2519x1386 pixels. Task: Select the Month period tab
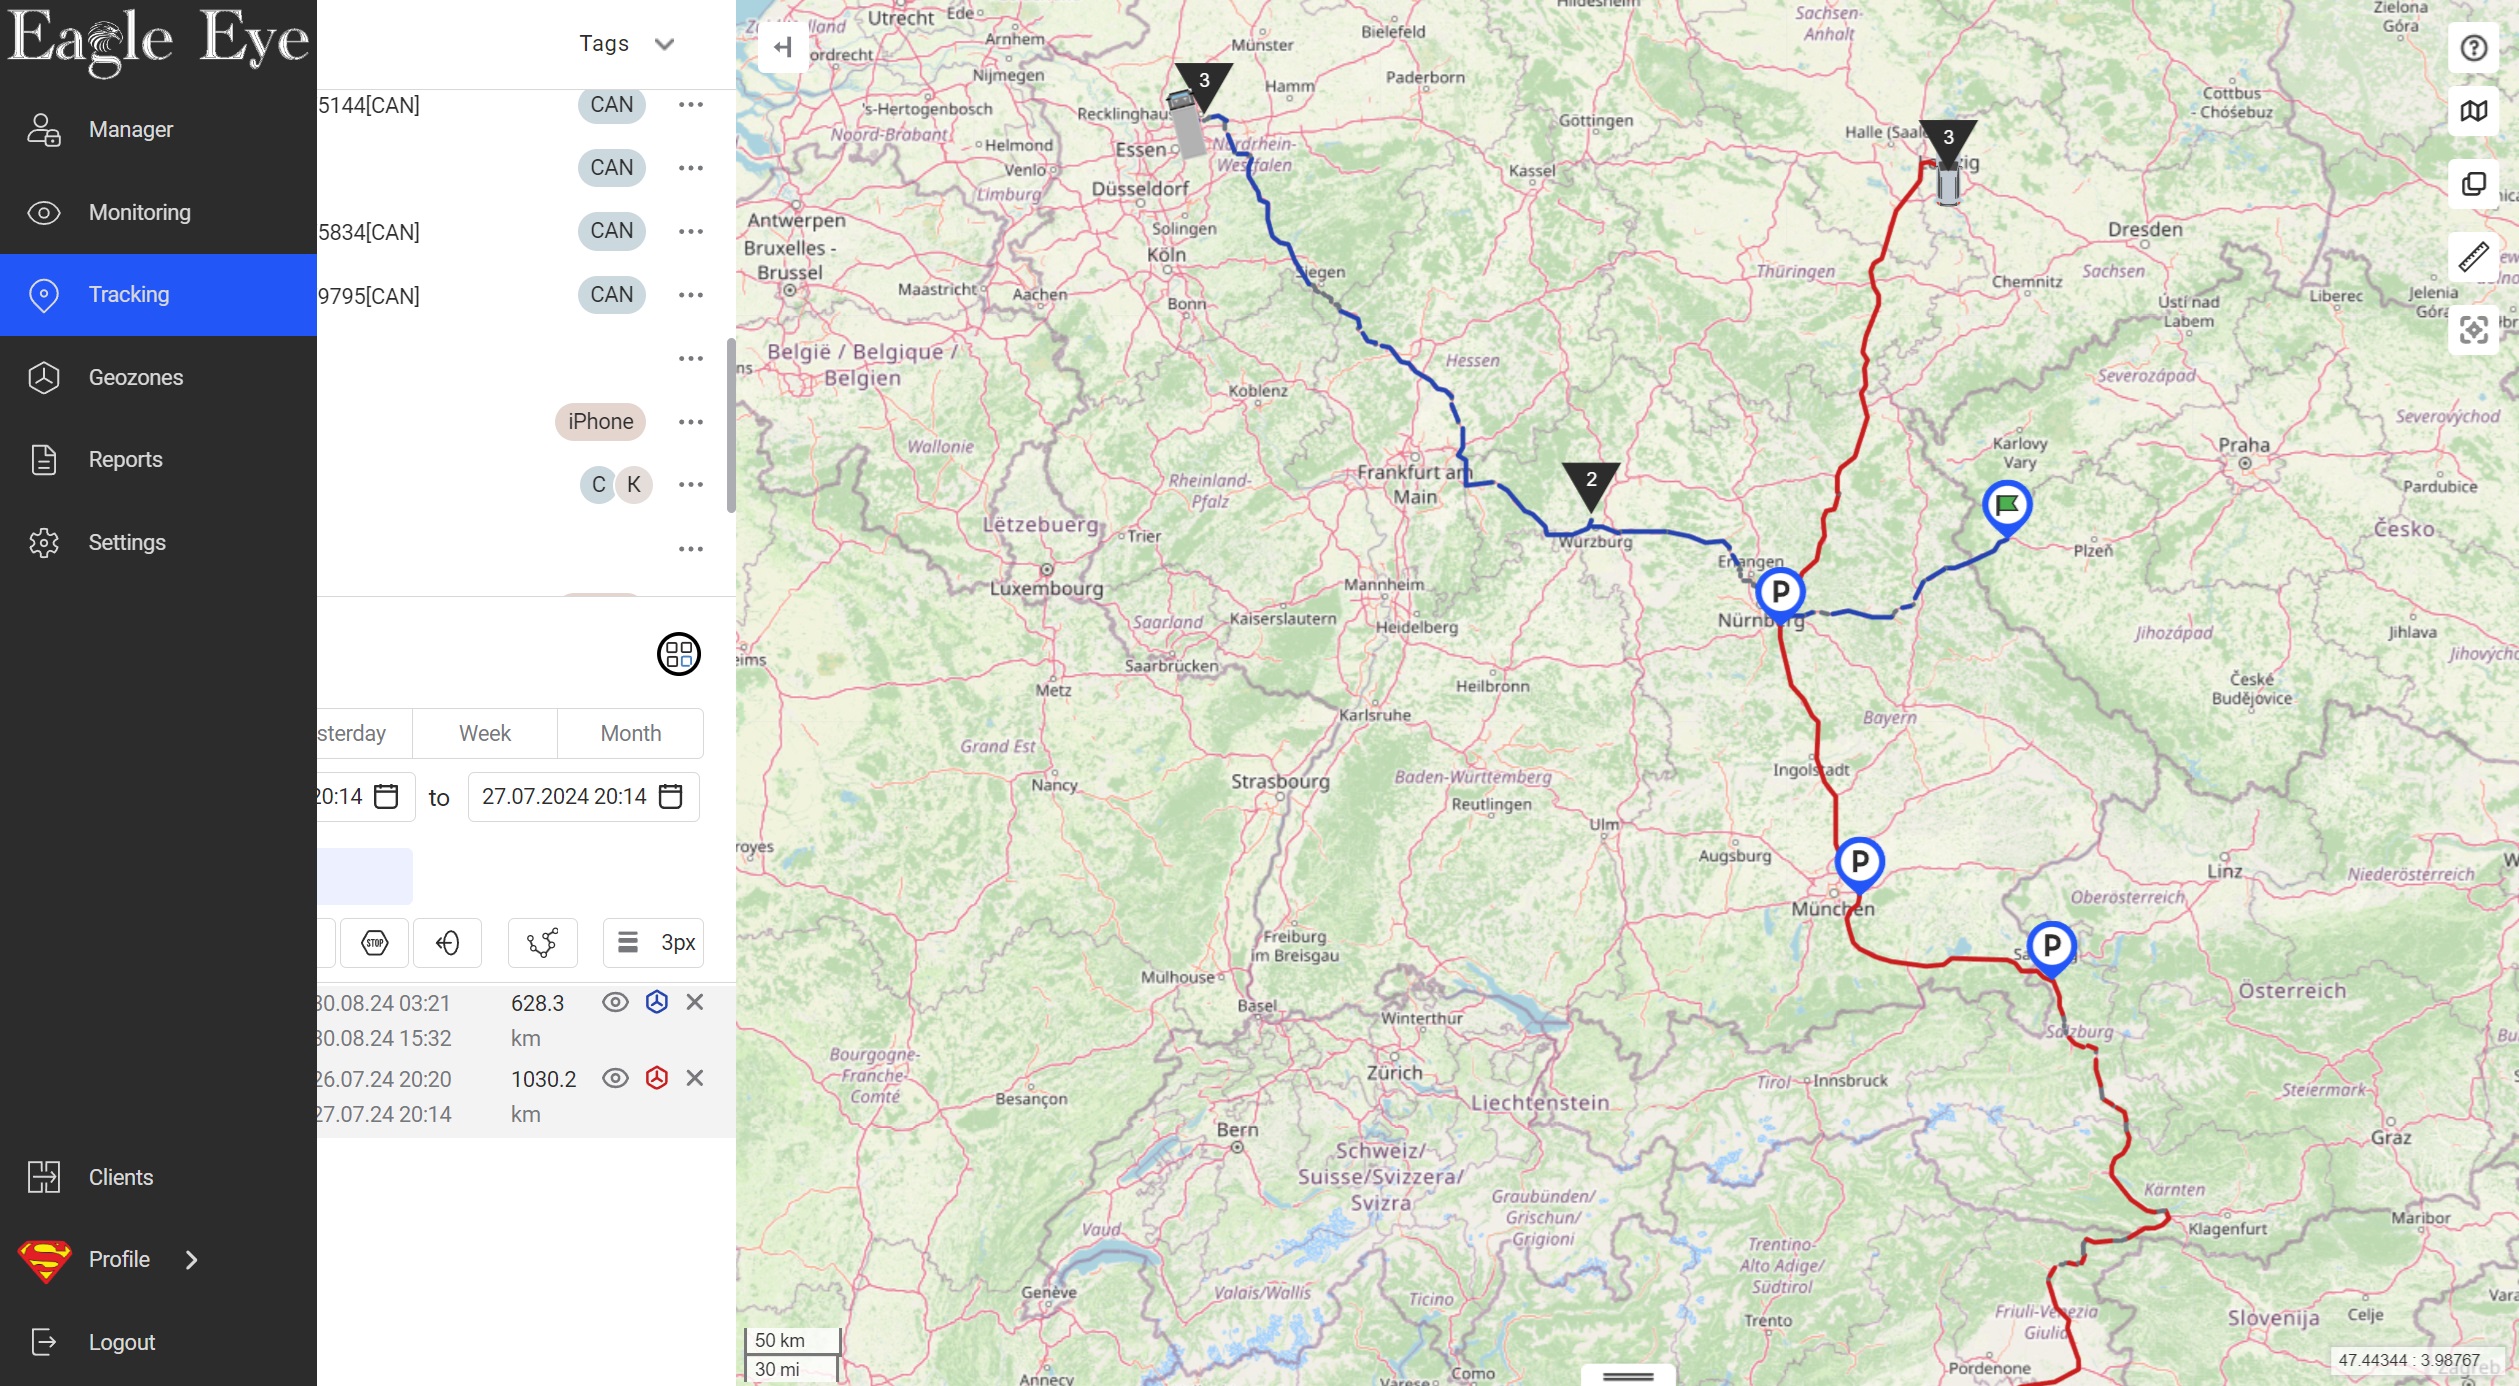point(631,733)
